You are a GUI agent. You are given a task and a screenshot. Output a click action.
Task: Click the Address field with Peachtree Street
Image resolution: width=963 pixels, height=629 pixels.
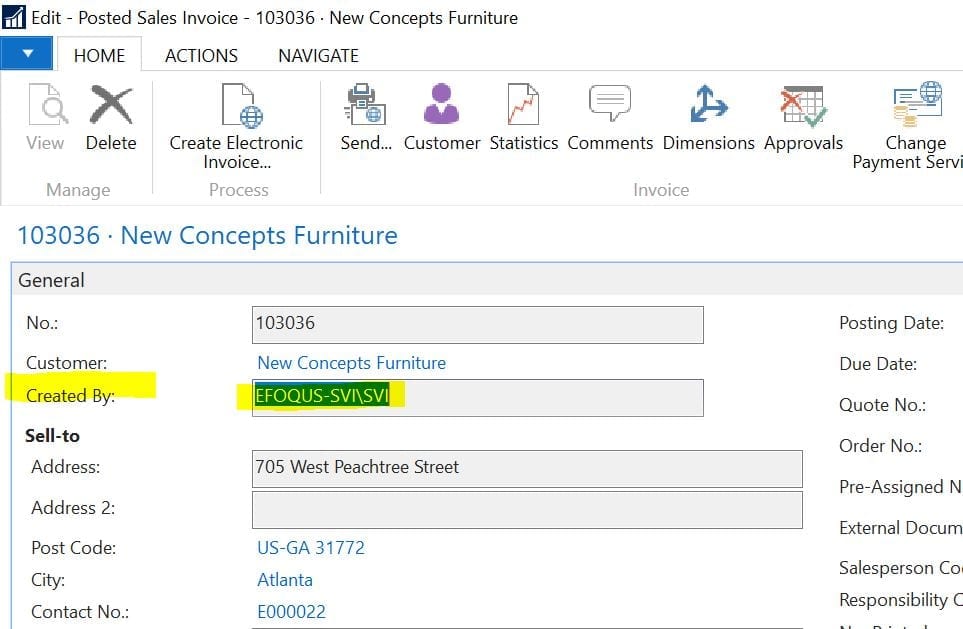pyautogui.click(x=527, y=468)
